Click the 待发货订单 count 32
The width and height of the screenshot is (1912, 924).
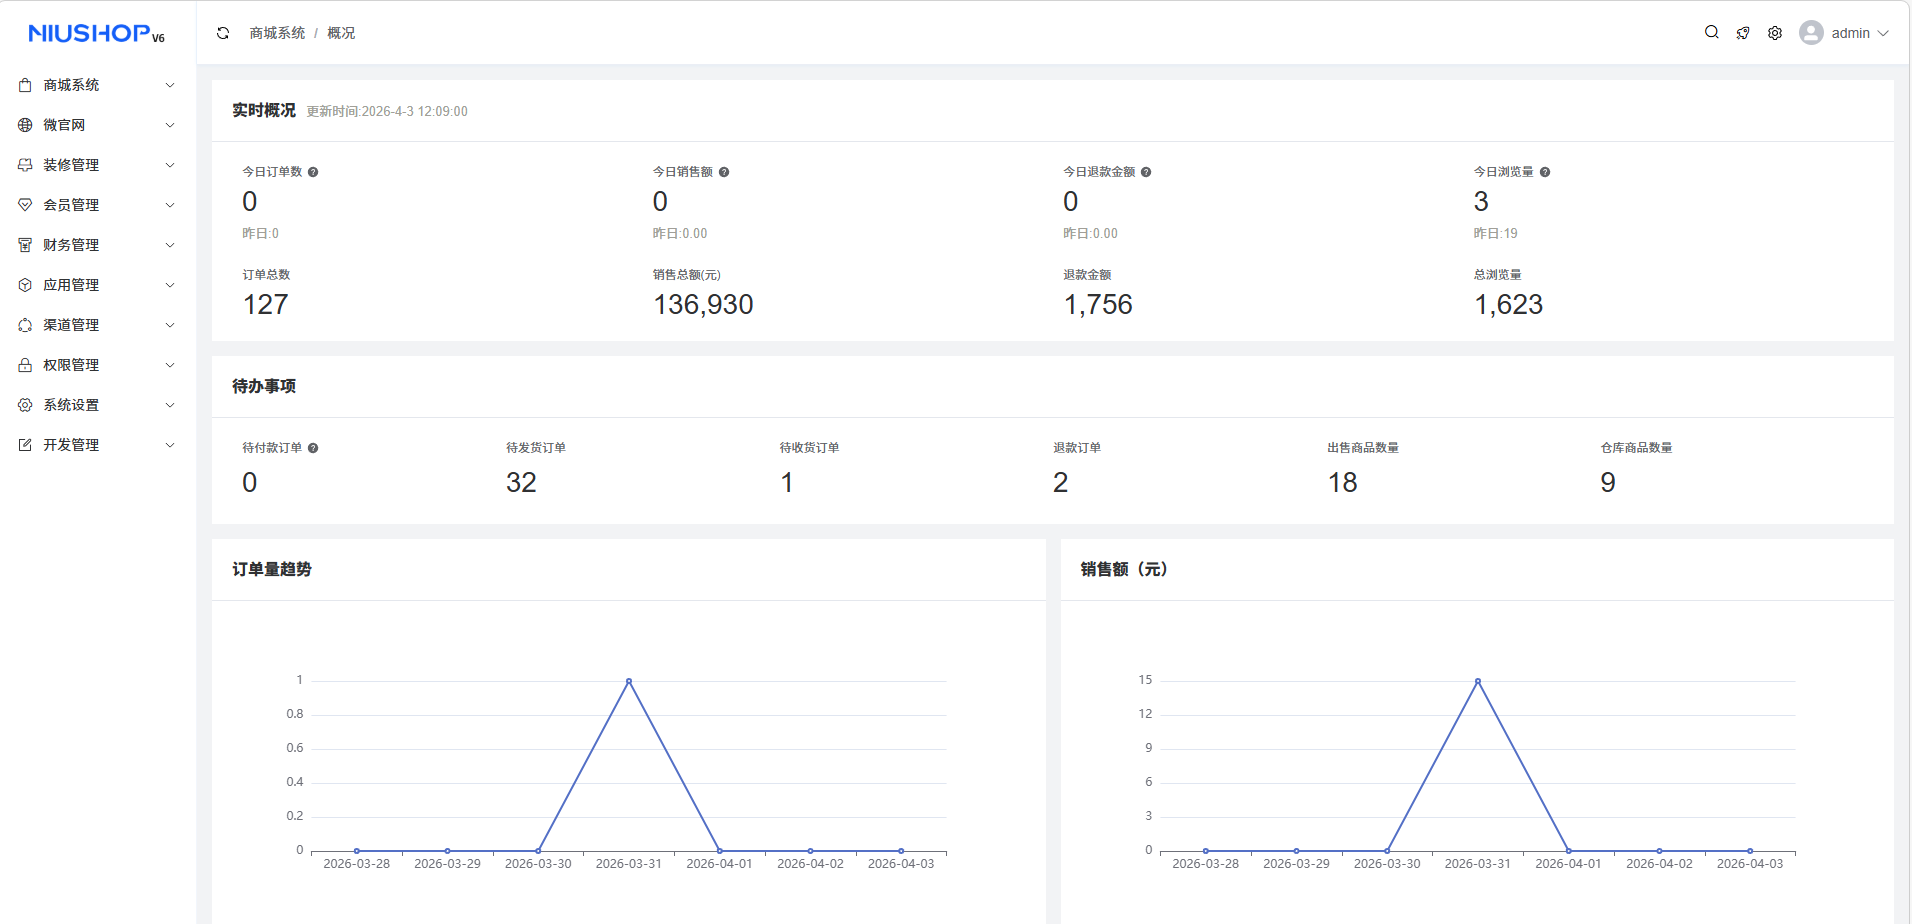521,483
